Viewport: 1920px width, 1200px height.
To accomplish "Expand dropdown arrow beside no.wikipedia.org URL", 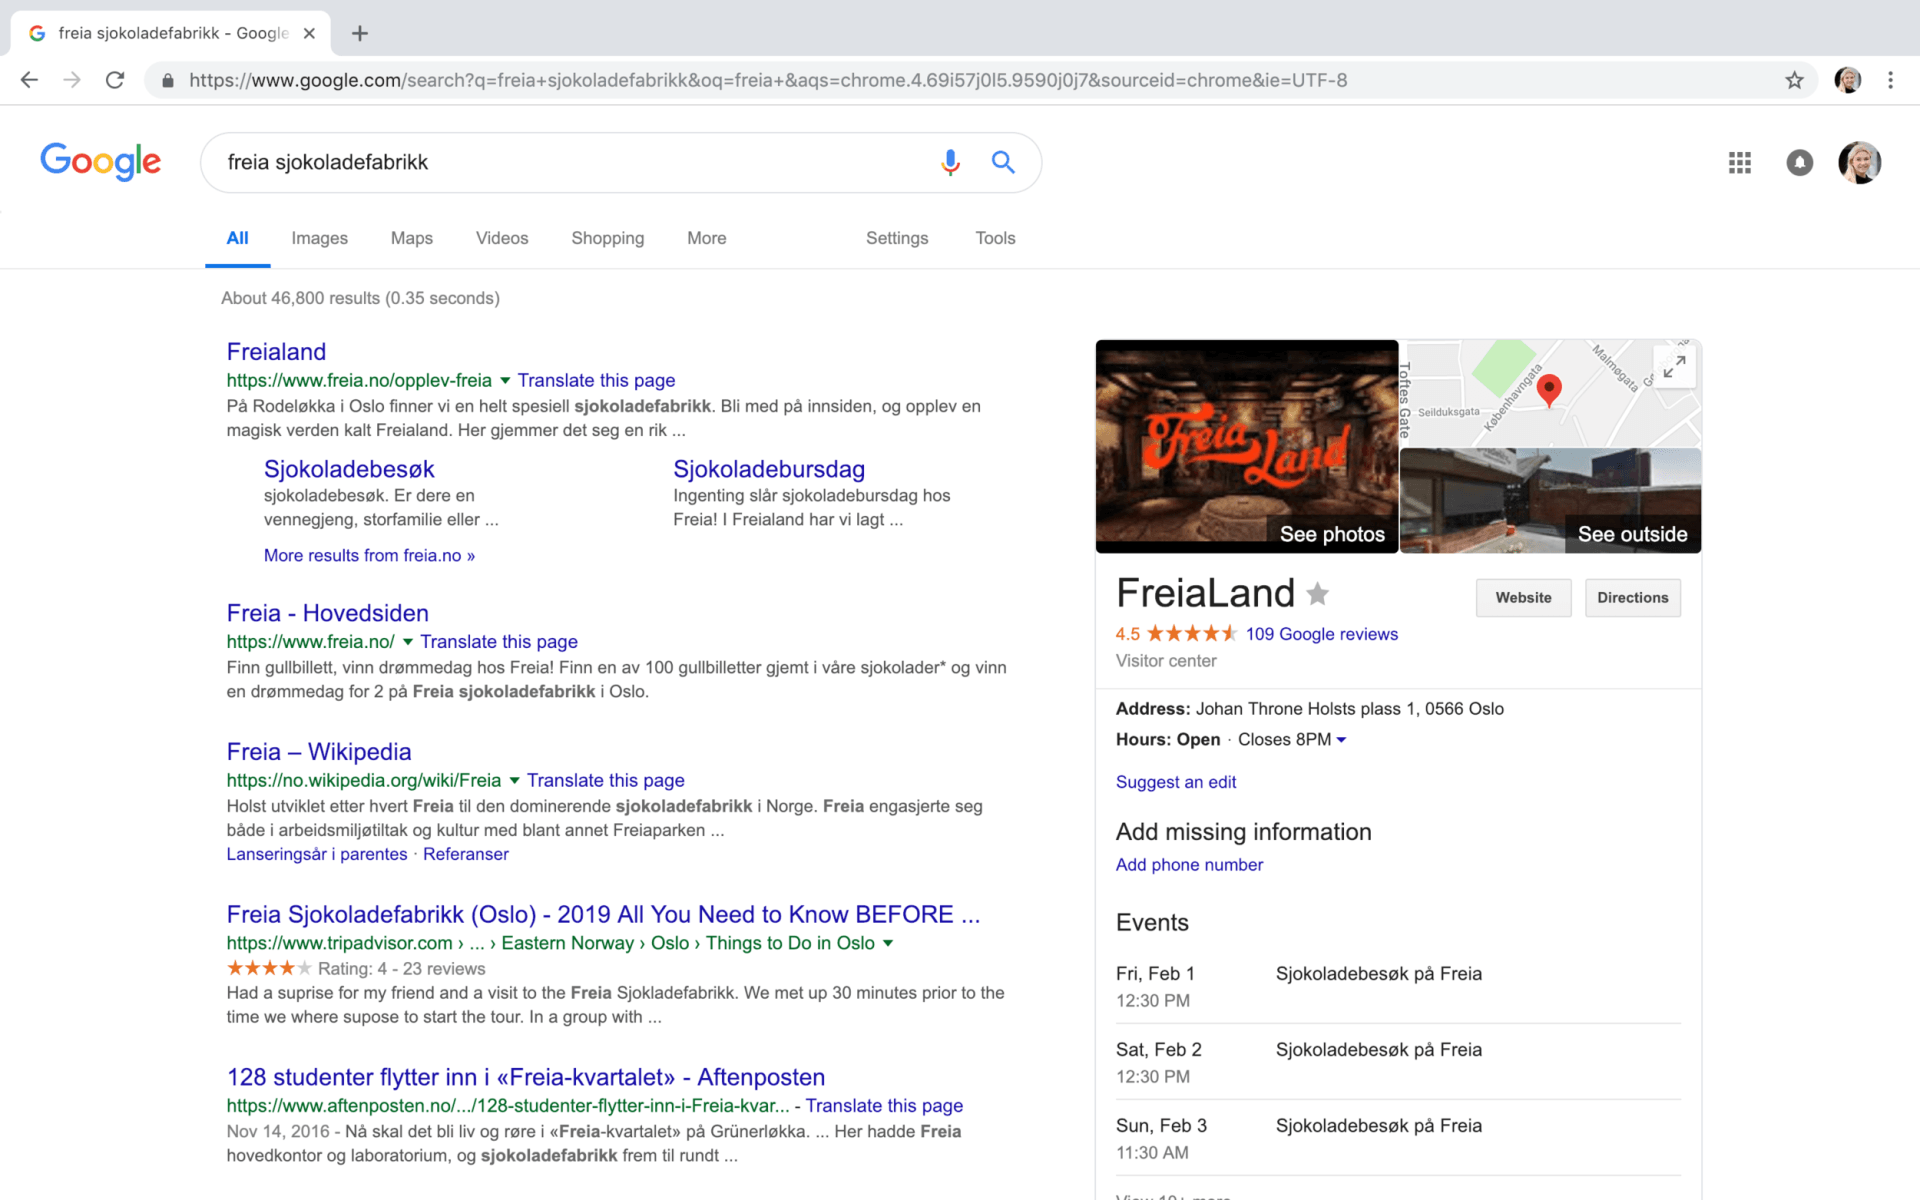I will click(514, 781).
